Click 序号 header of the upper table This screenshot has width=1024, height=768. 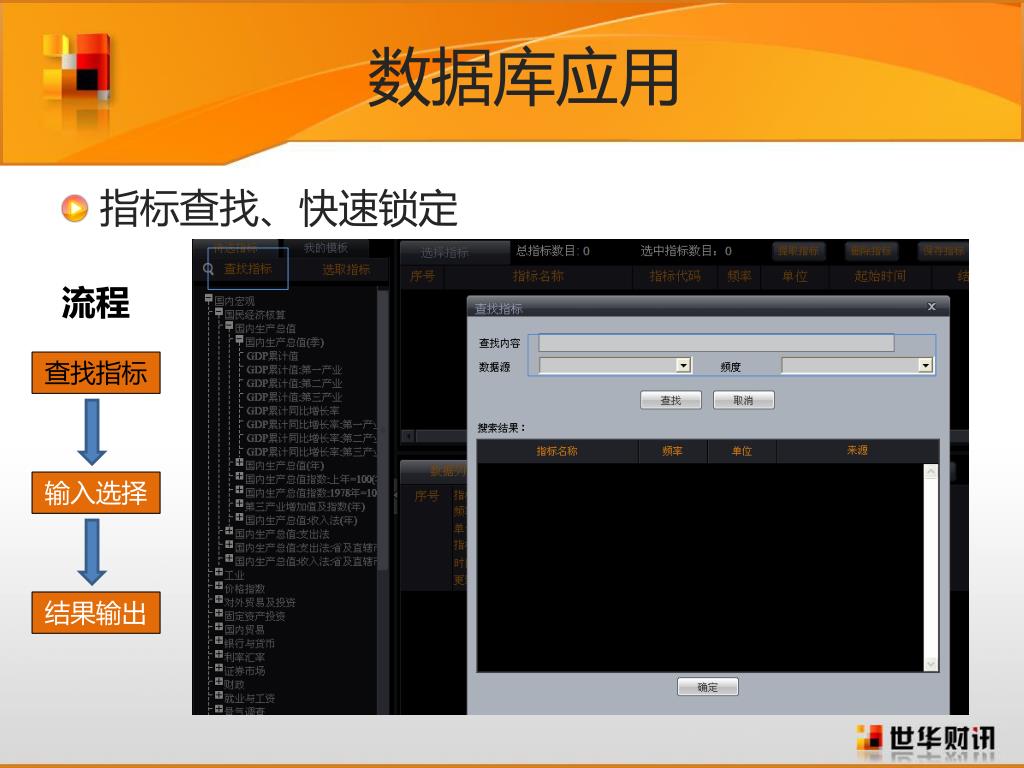423,276
